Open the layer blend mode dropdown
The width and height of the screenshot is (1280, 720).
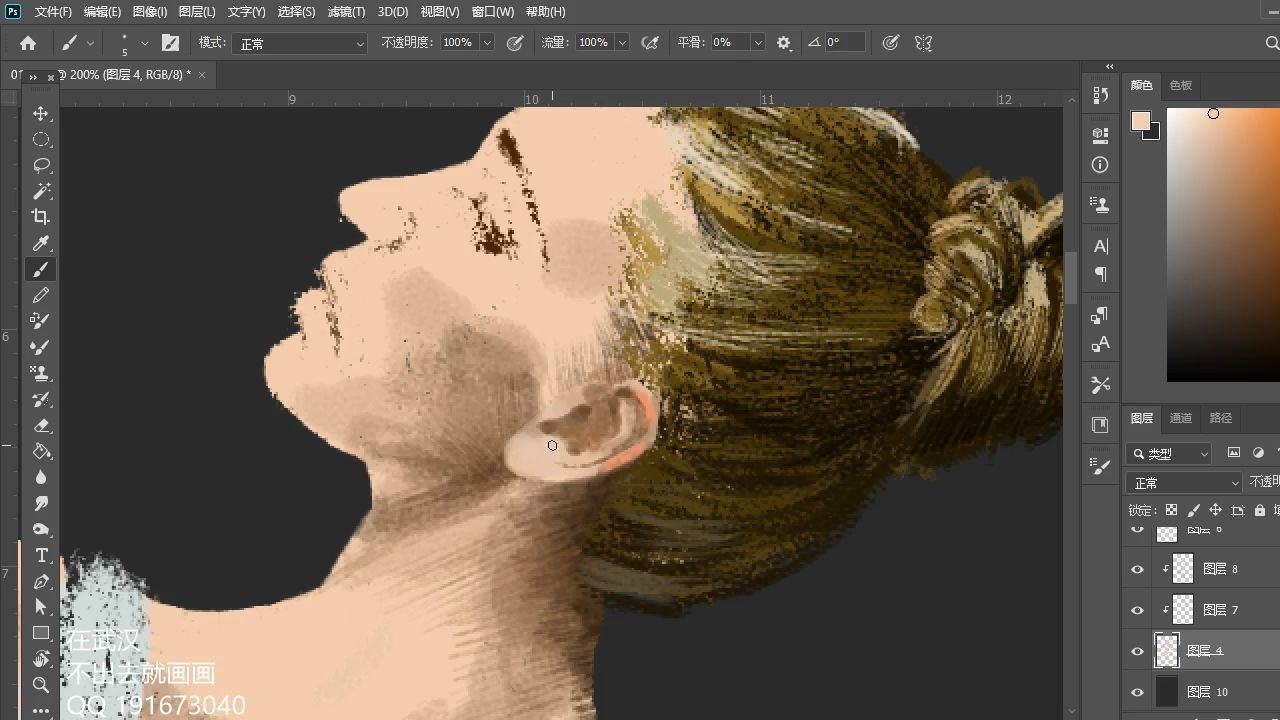pos(1183,483)
